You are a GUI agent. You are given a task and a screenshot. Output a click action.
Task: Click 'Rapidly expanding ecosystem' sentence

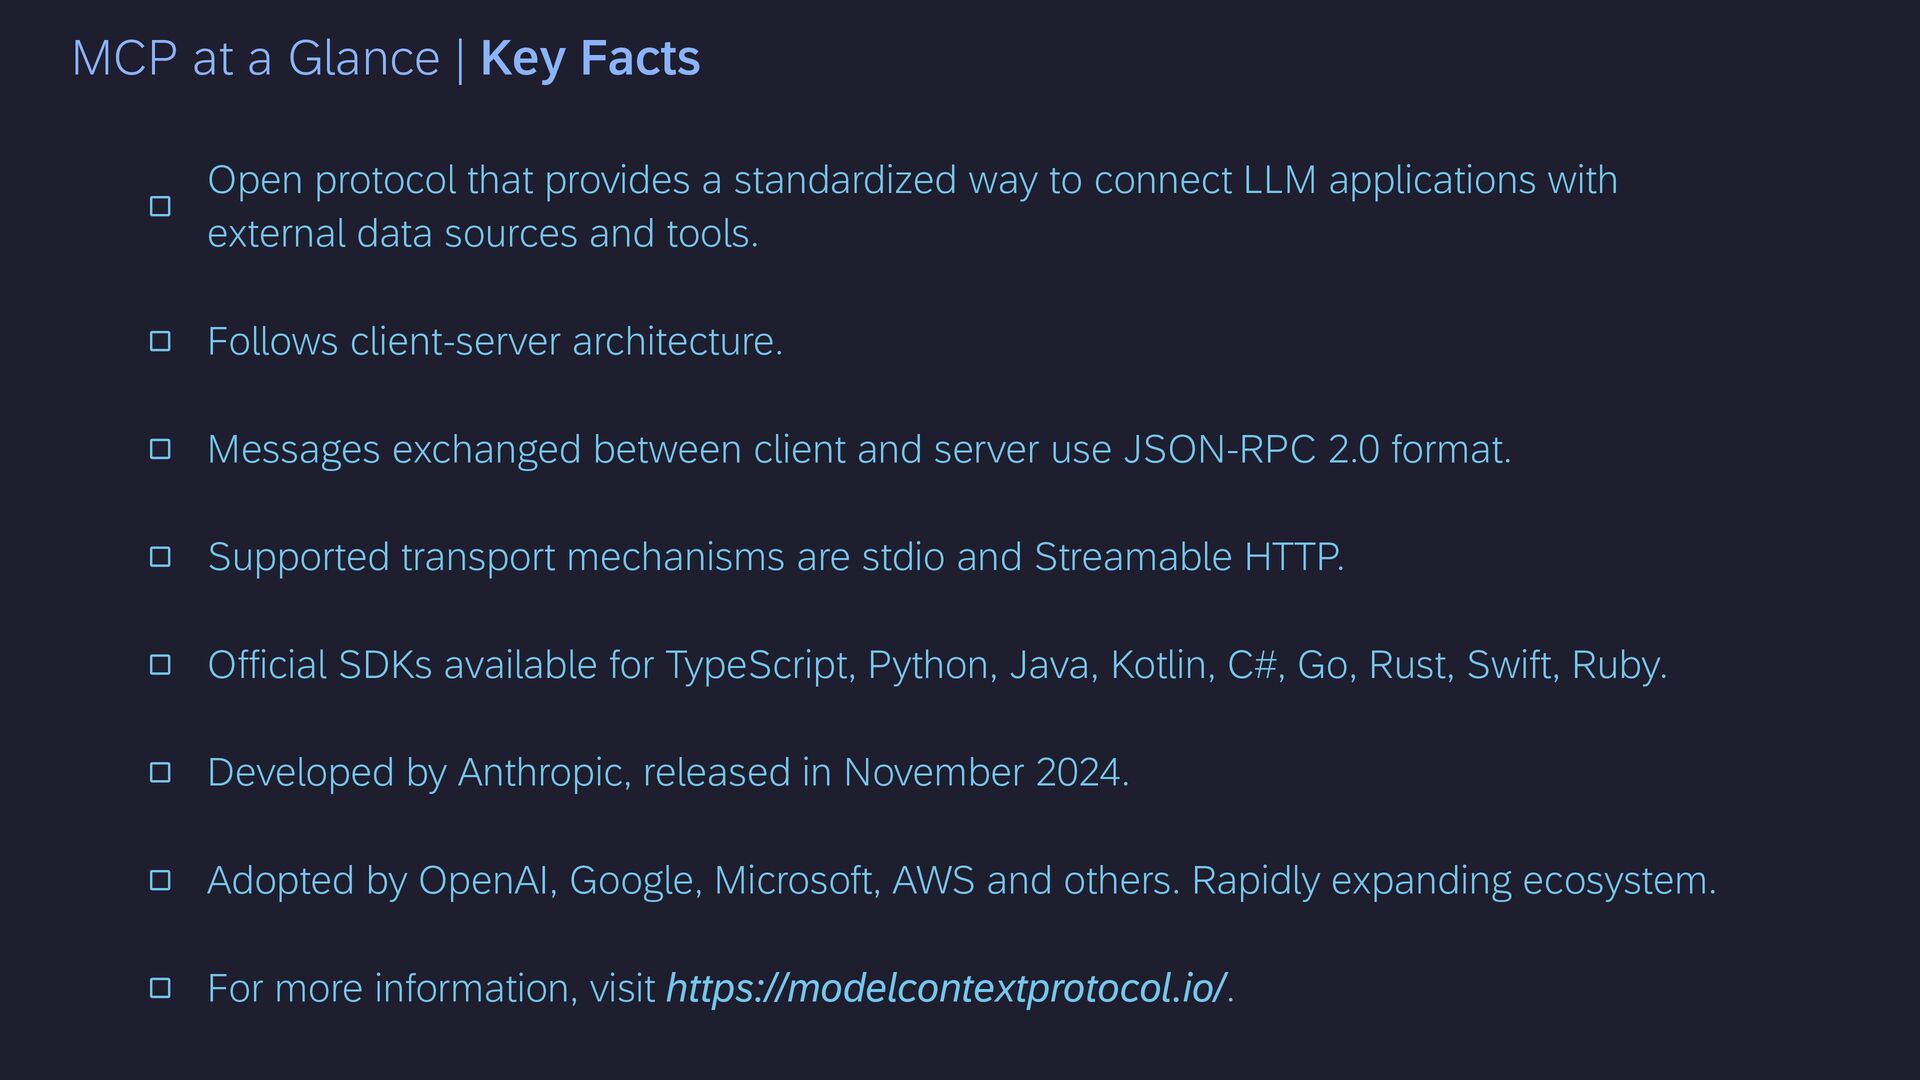tap(1452, 881)
